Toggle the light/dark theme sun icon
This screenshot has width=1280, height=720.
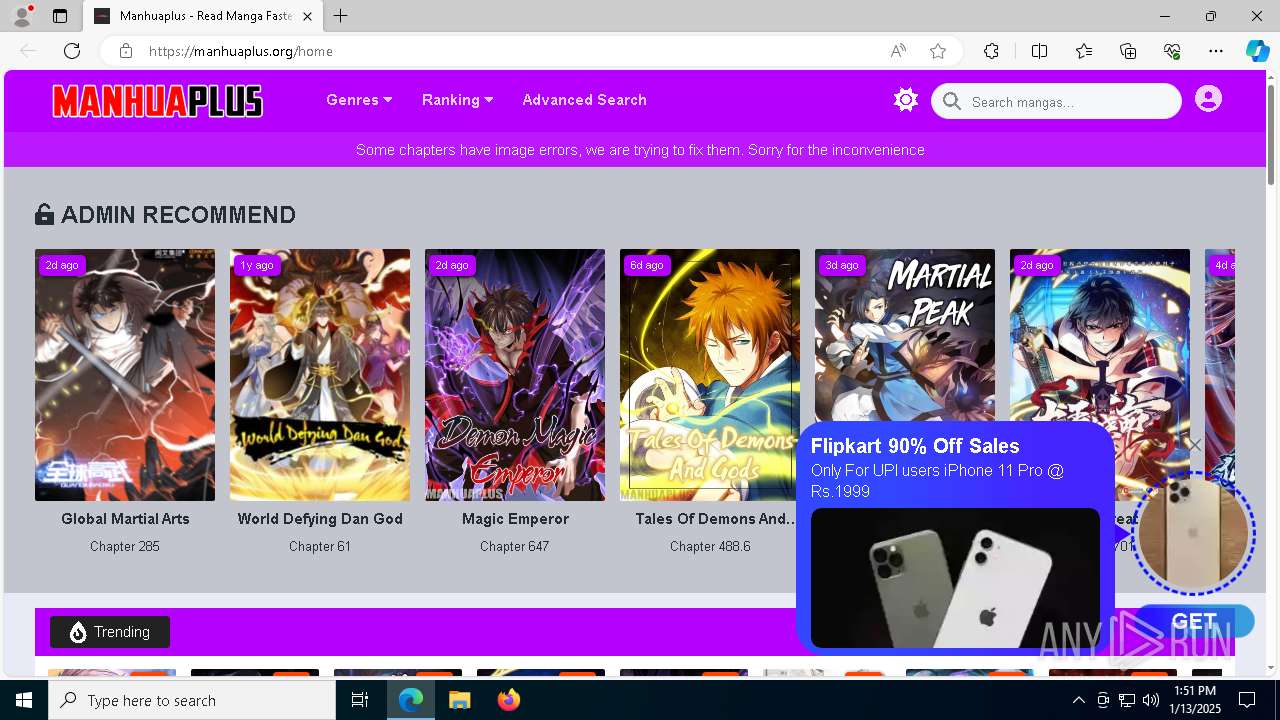[x=906, y=100]
